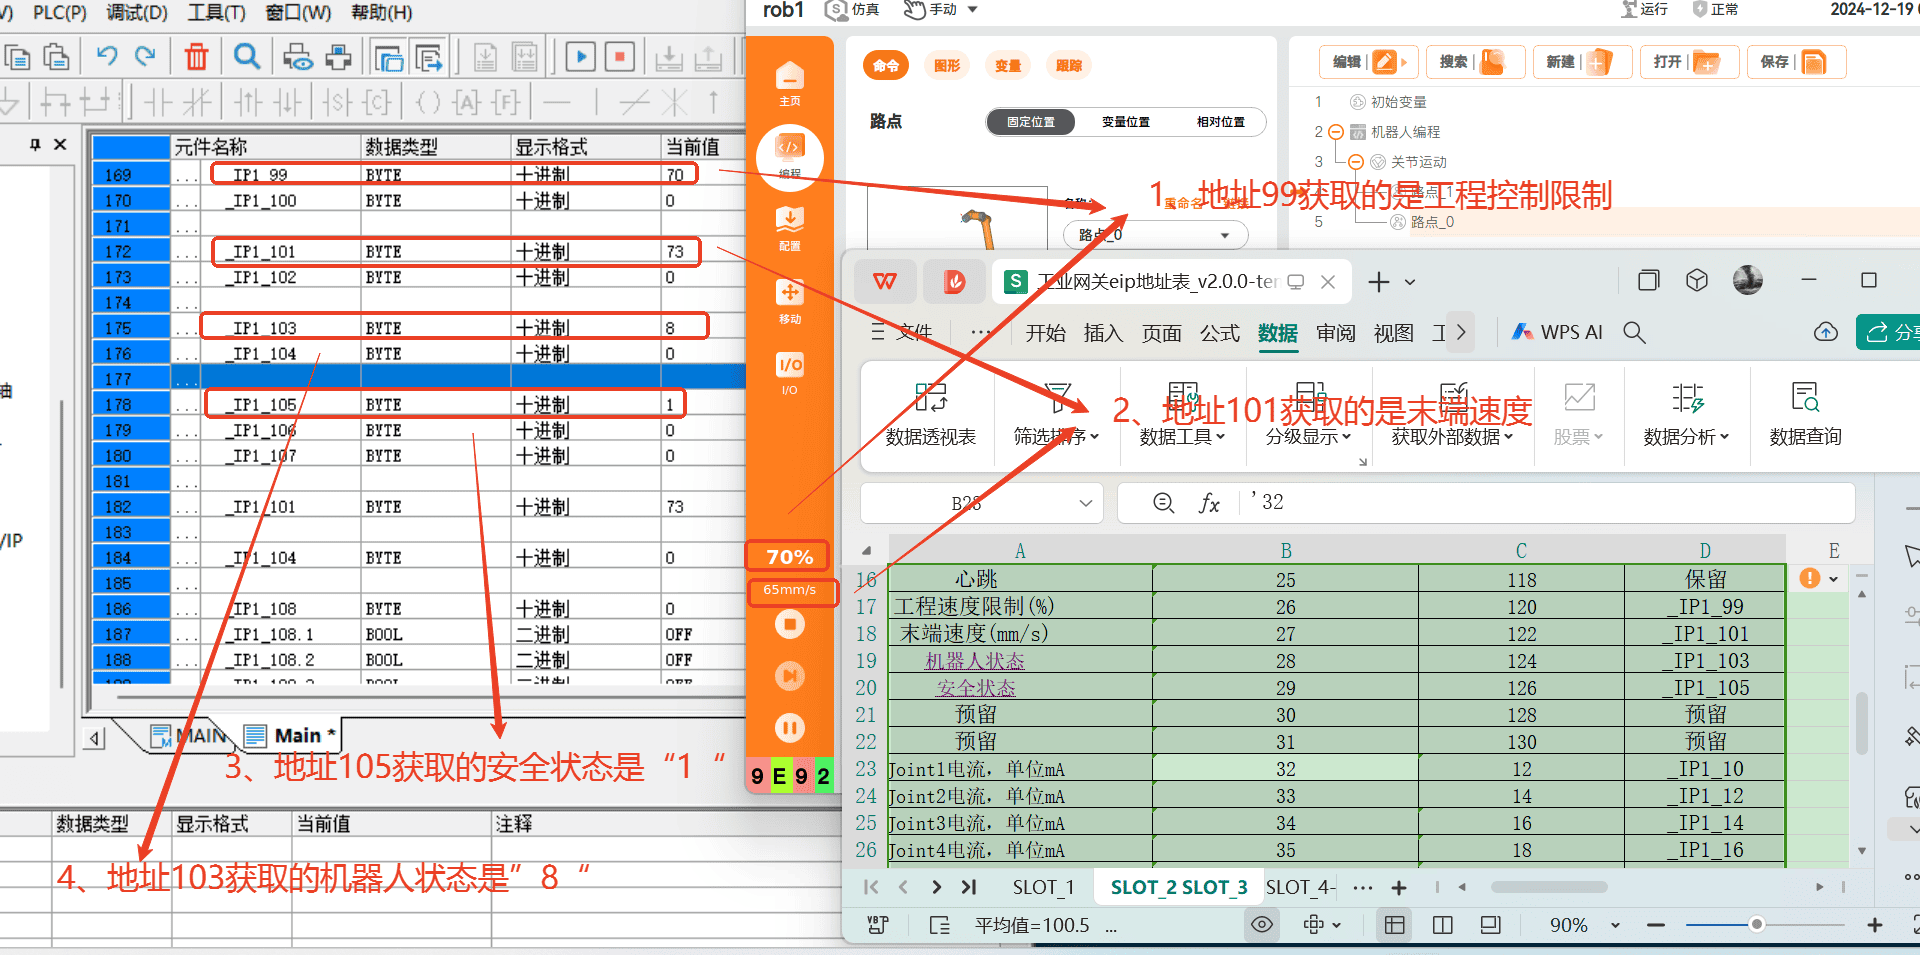
Task: Click the orange pause button in robot panel
Action: tap(790, 728)
